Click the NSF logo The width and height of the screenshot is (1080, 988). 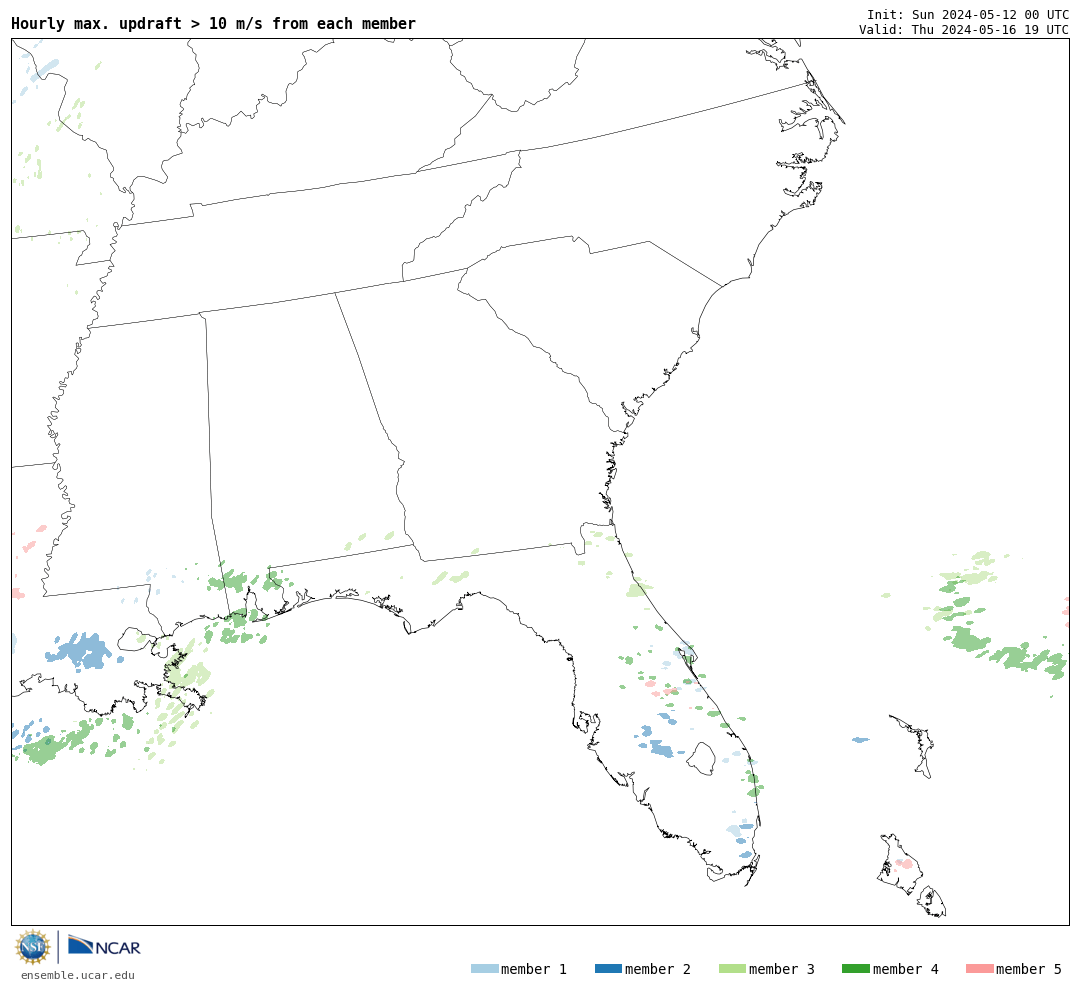[32, 947]
